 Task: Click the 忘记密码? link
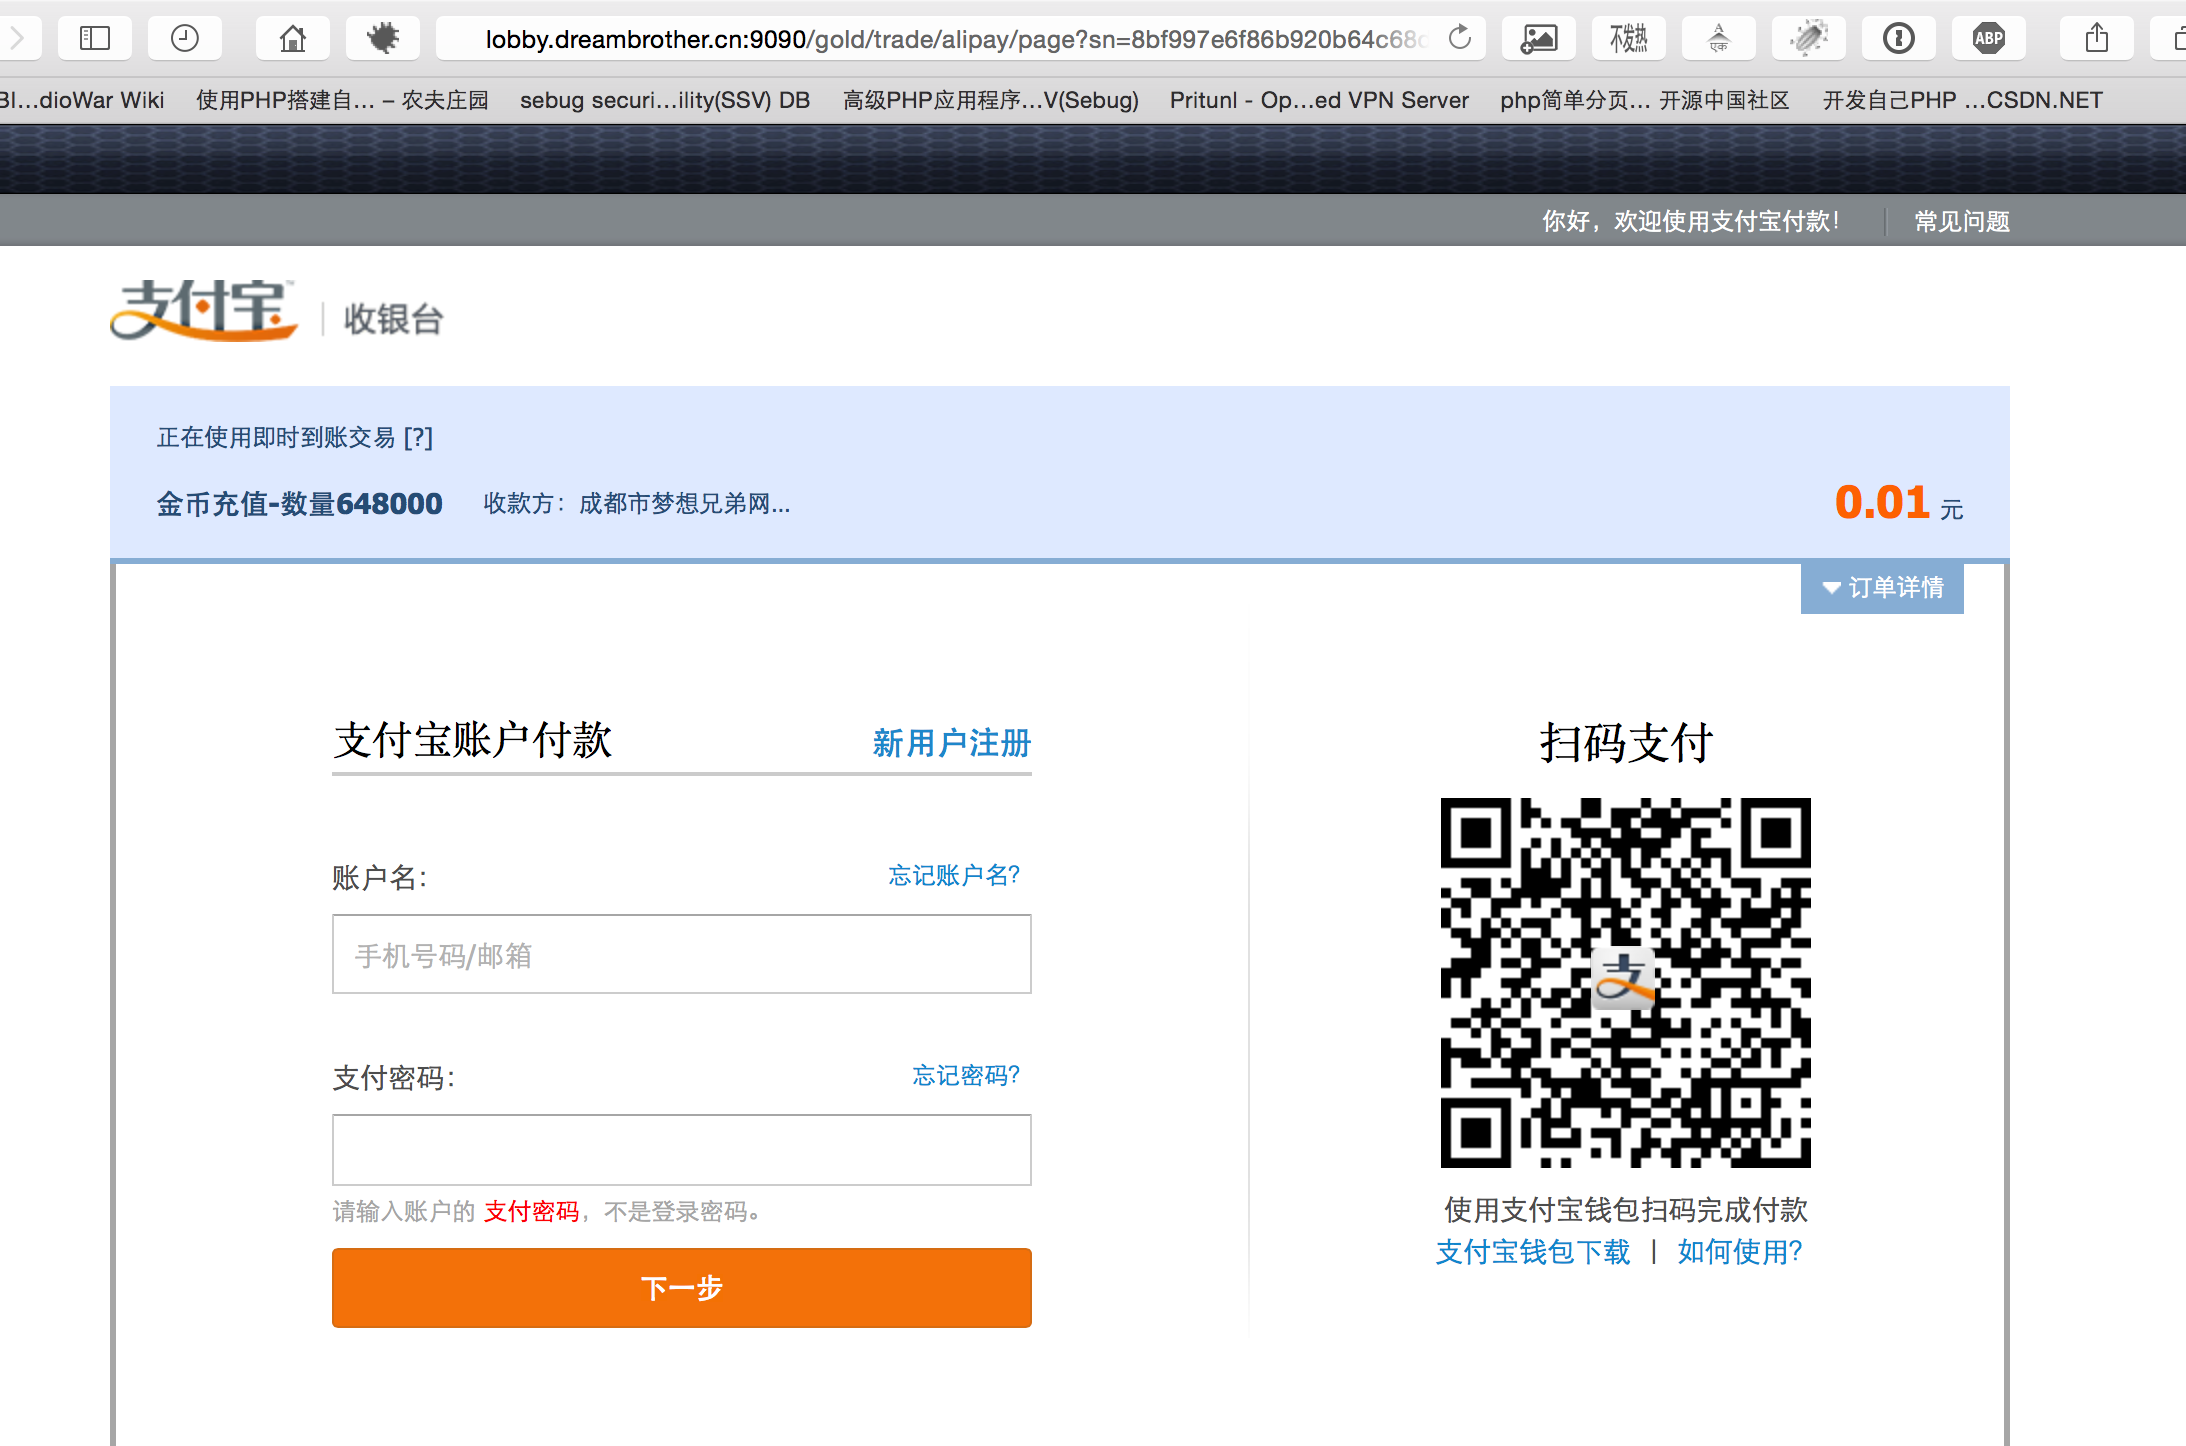pos(966,1076)
